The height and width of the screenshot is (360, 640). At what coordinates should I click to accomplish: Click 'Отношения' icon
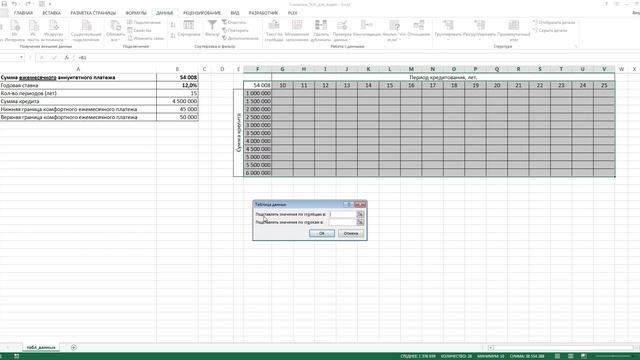click(419, 29)
